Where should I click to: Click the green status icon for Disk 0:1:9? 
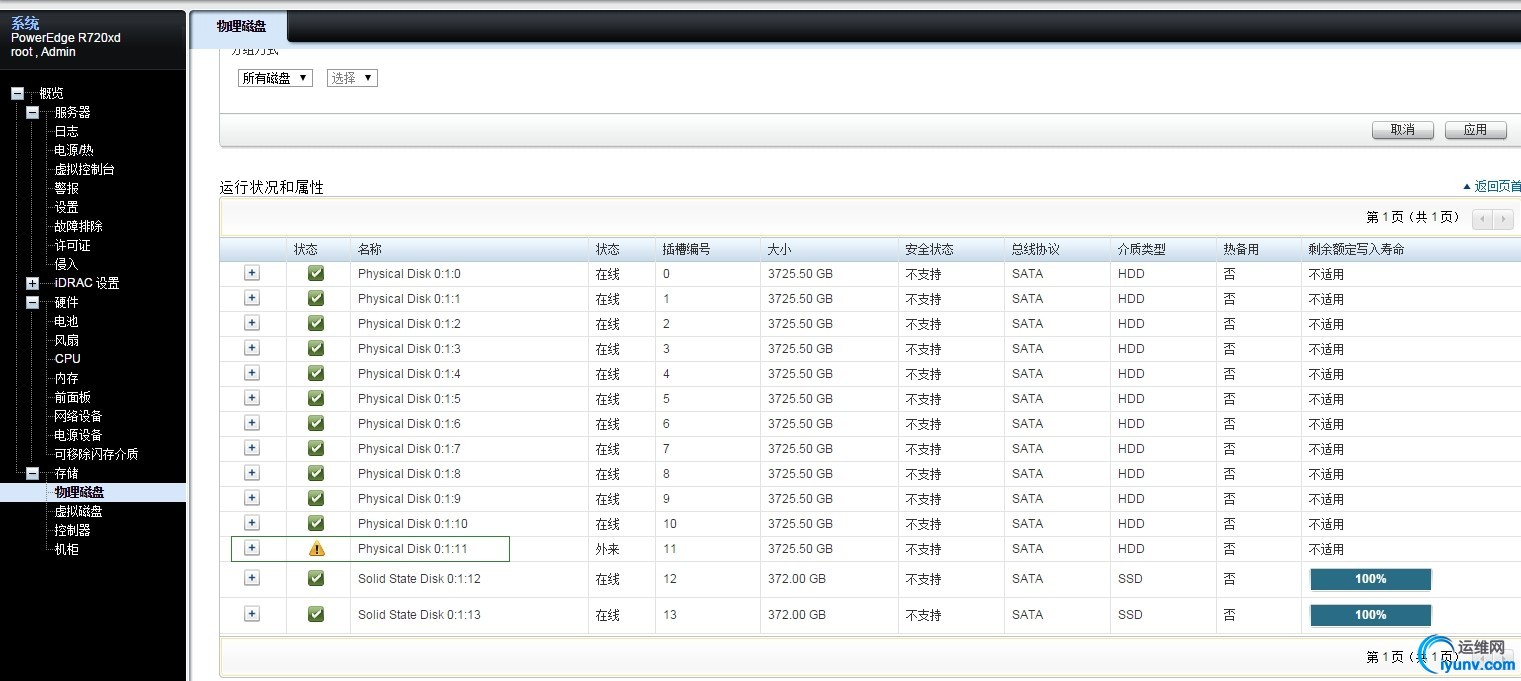tap(316, 498)
